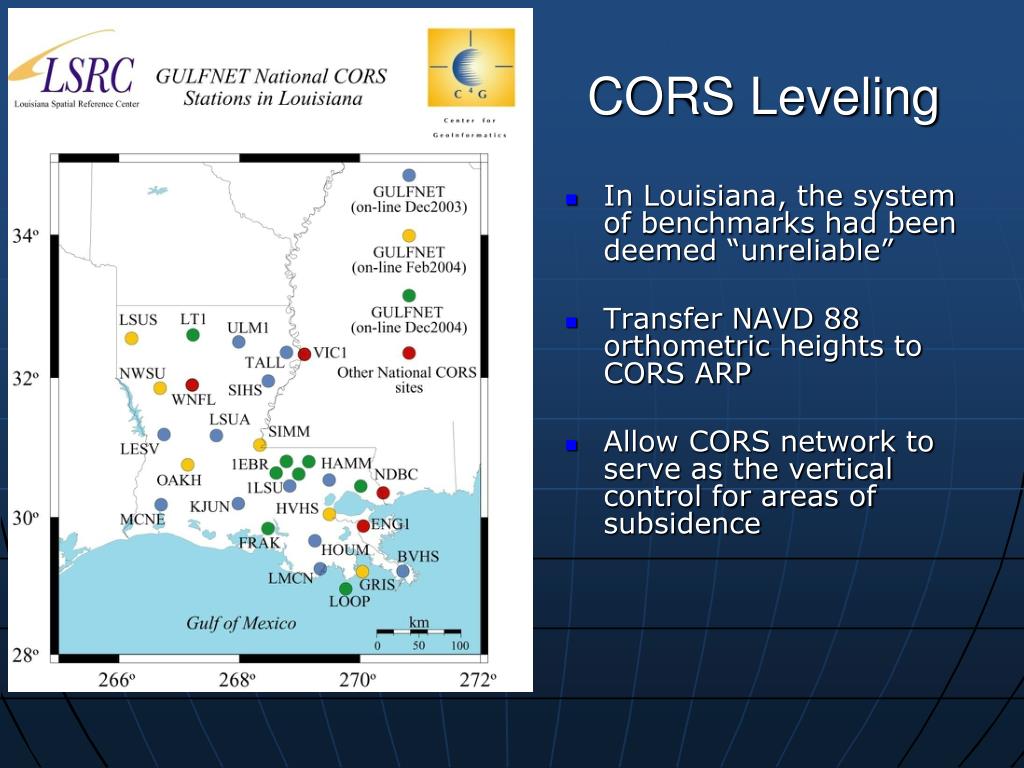The image size is (1024, 768).
Task: Pick the yellow legend dot for Feb2004
Action: click(409, 236)
